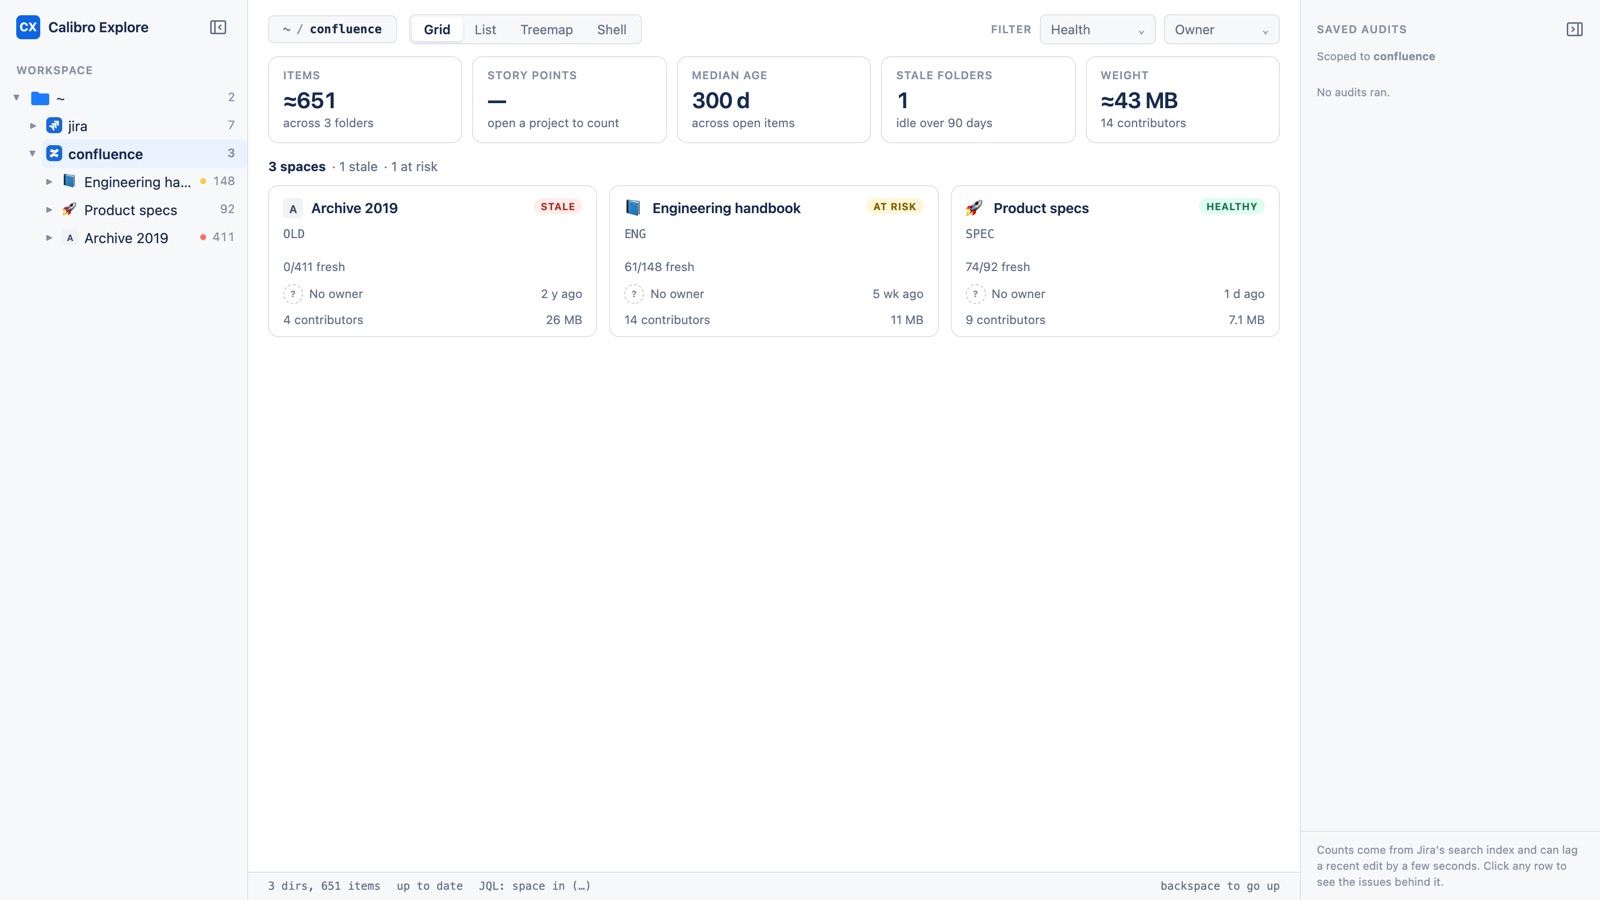Click the Weight ≈43 MB stat card
Image resolution: width=1600 pixels, height=900 pixels.
tap(1183, 100)
